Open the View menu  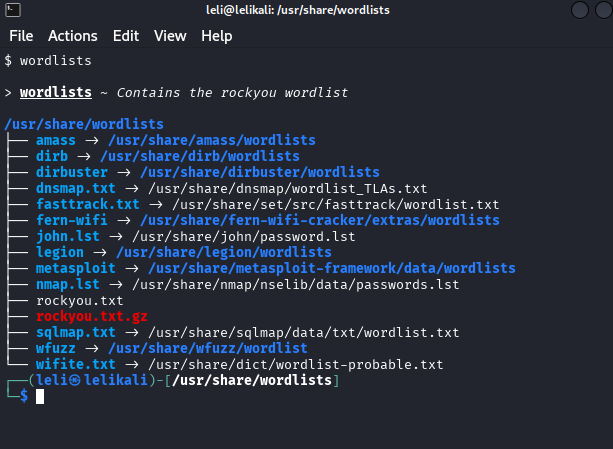pyautogui.click(x=170, y=36)
